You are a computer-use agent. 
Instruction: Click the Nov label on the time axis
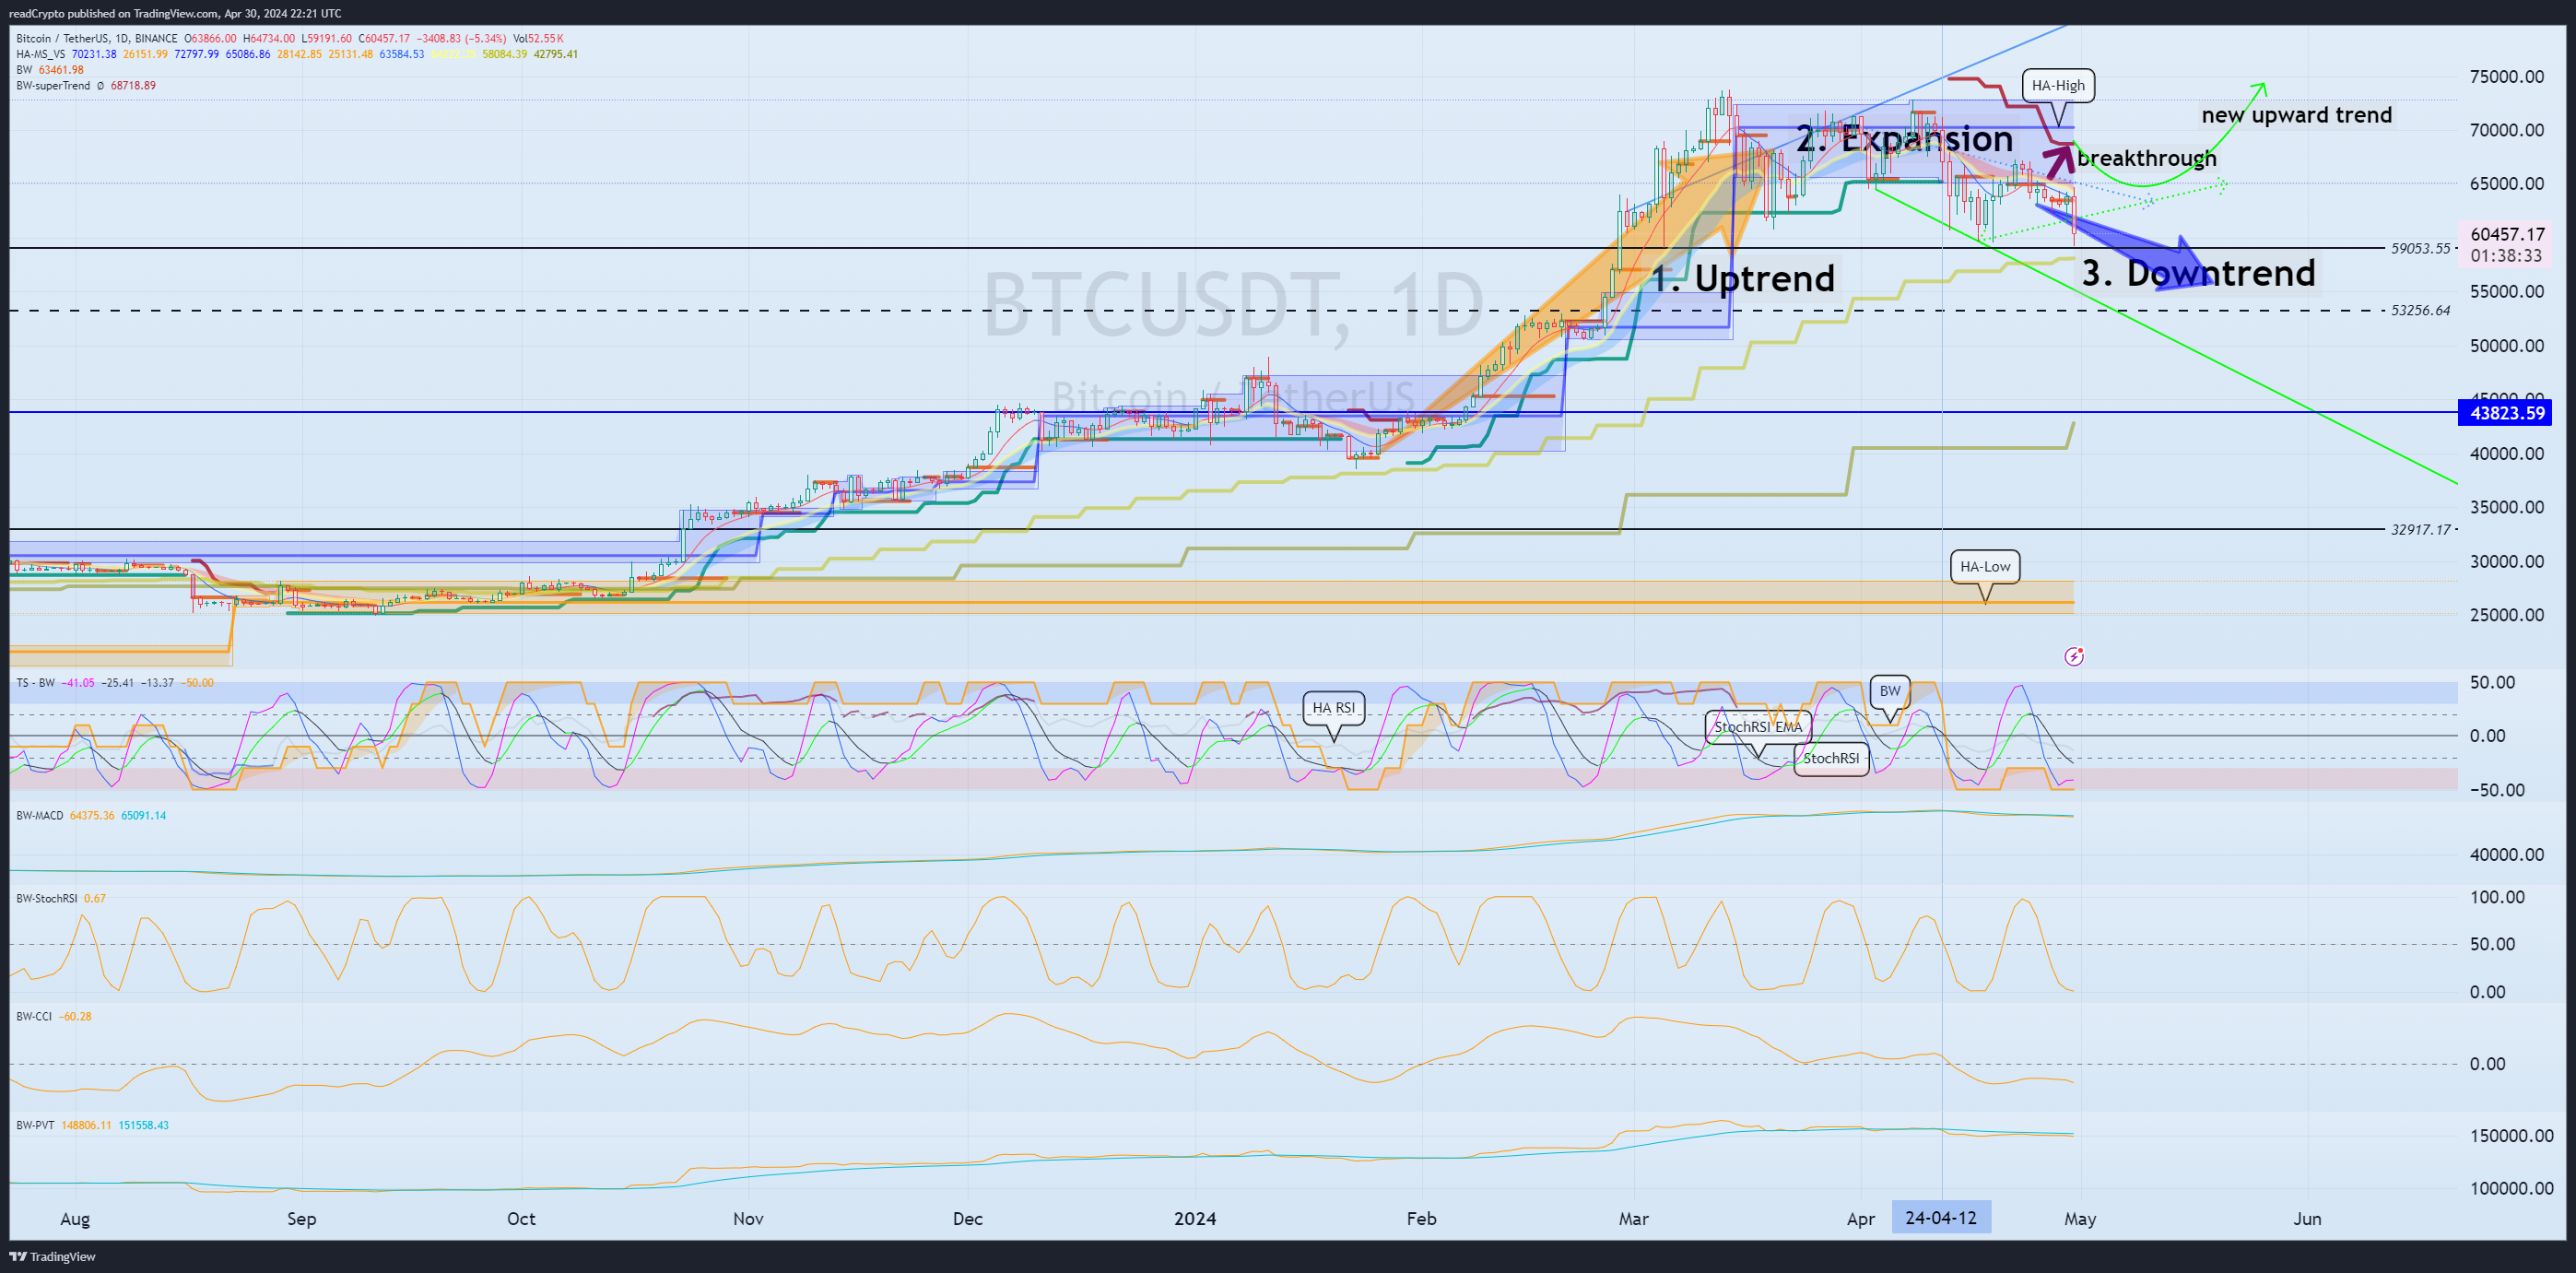pyautogui.click(x=748, y=1219)
